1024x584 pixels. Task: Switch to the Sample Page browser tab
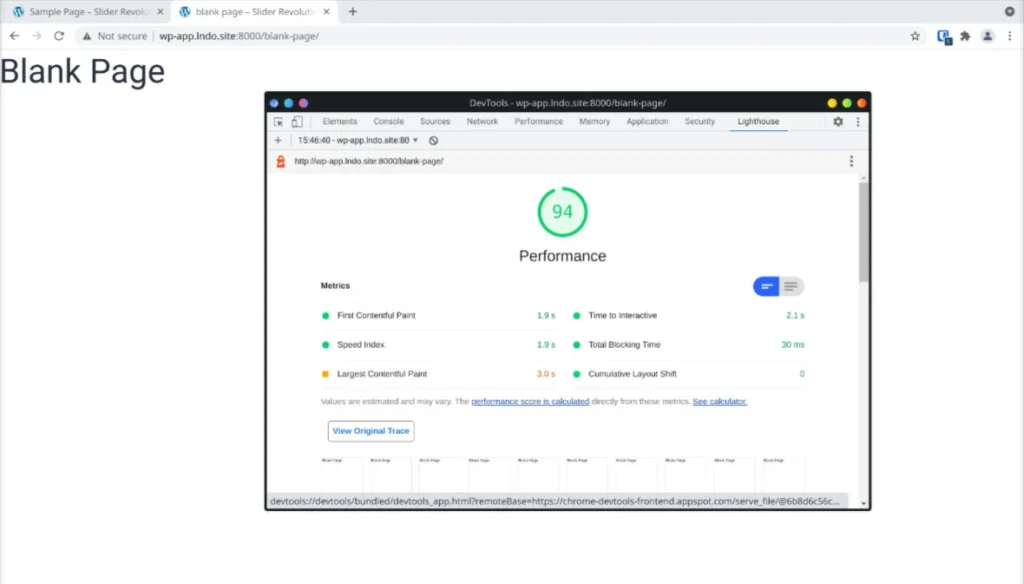pyautogui.click(x=88, y=12)
